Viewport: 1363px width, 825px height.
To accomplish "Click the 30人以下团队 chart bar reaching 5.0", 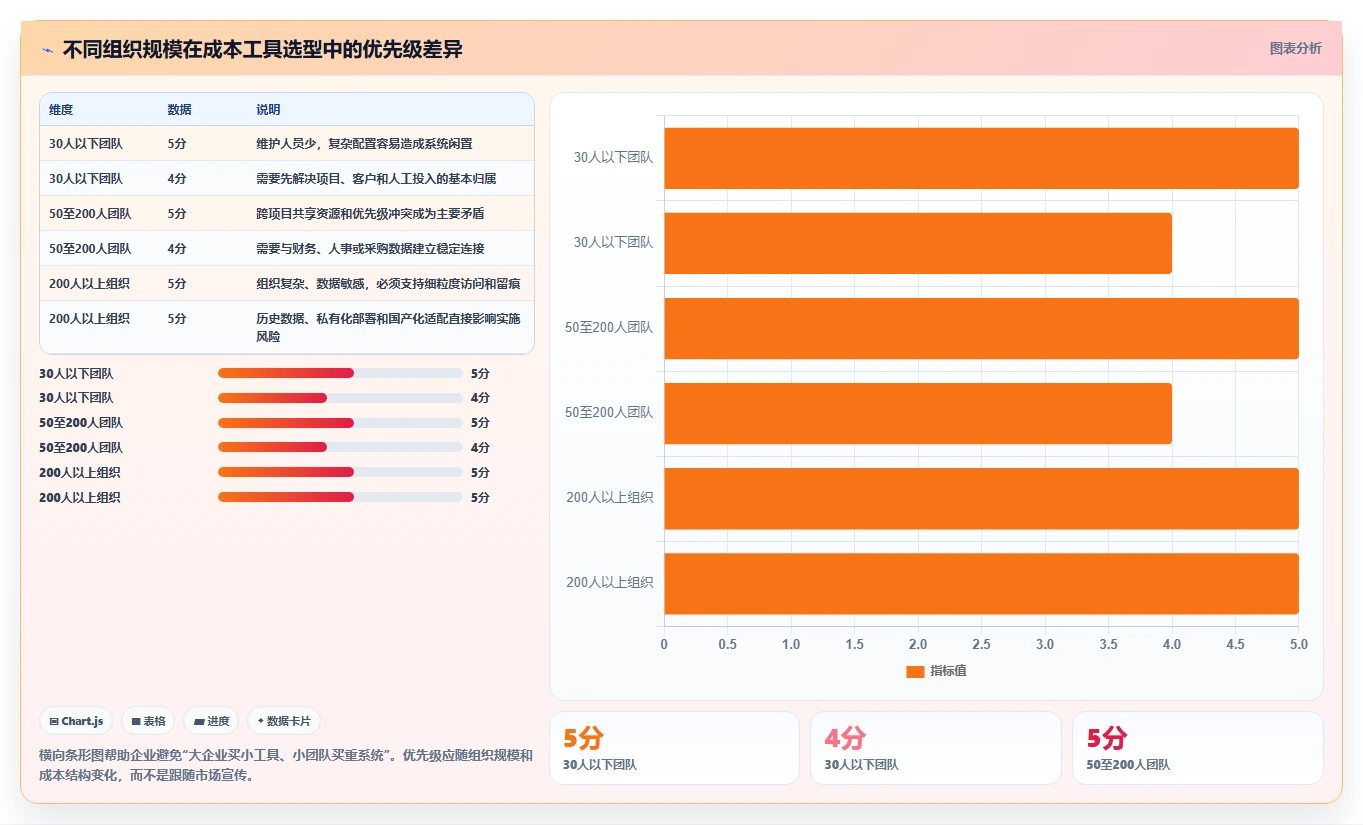I will pos(981,158).
